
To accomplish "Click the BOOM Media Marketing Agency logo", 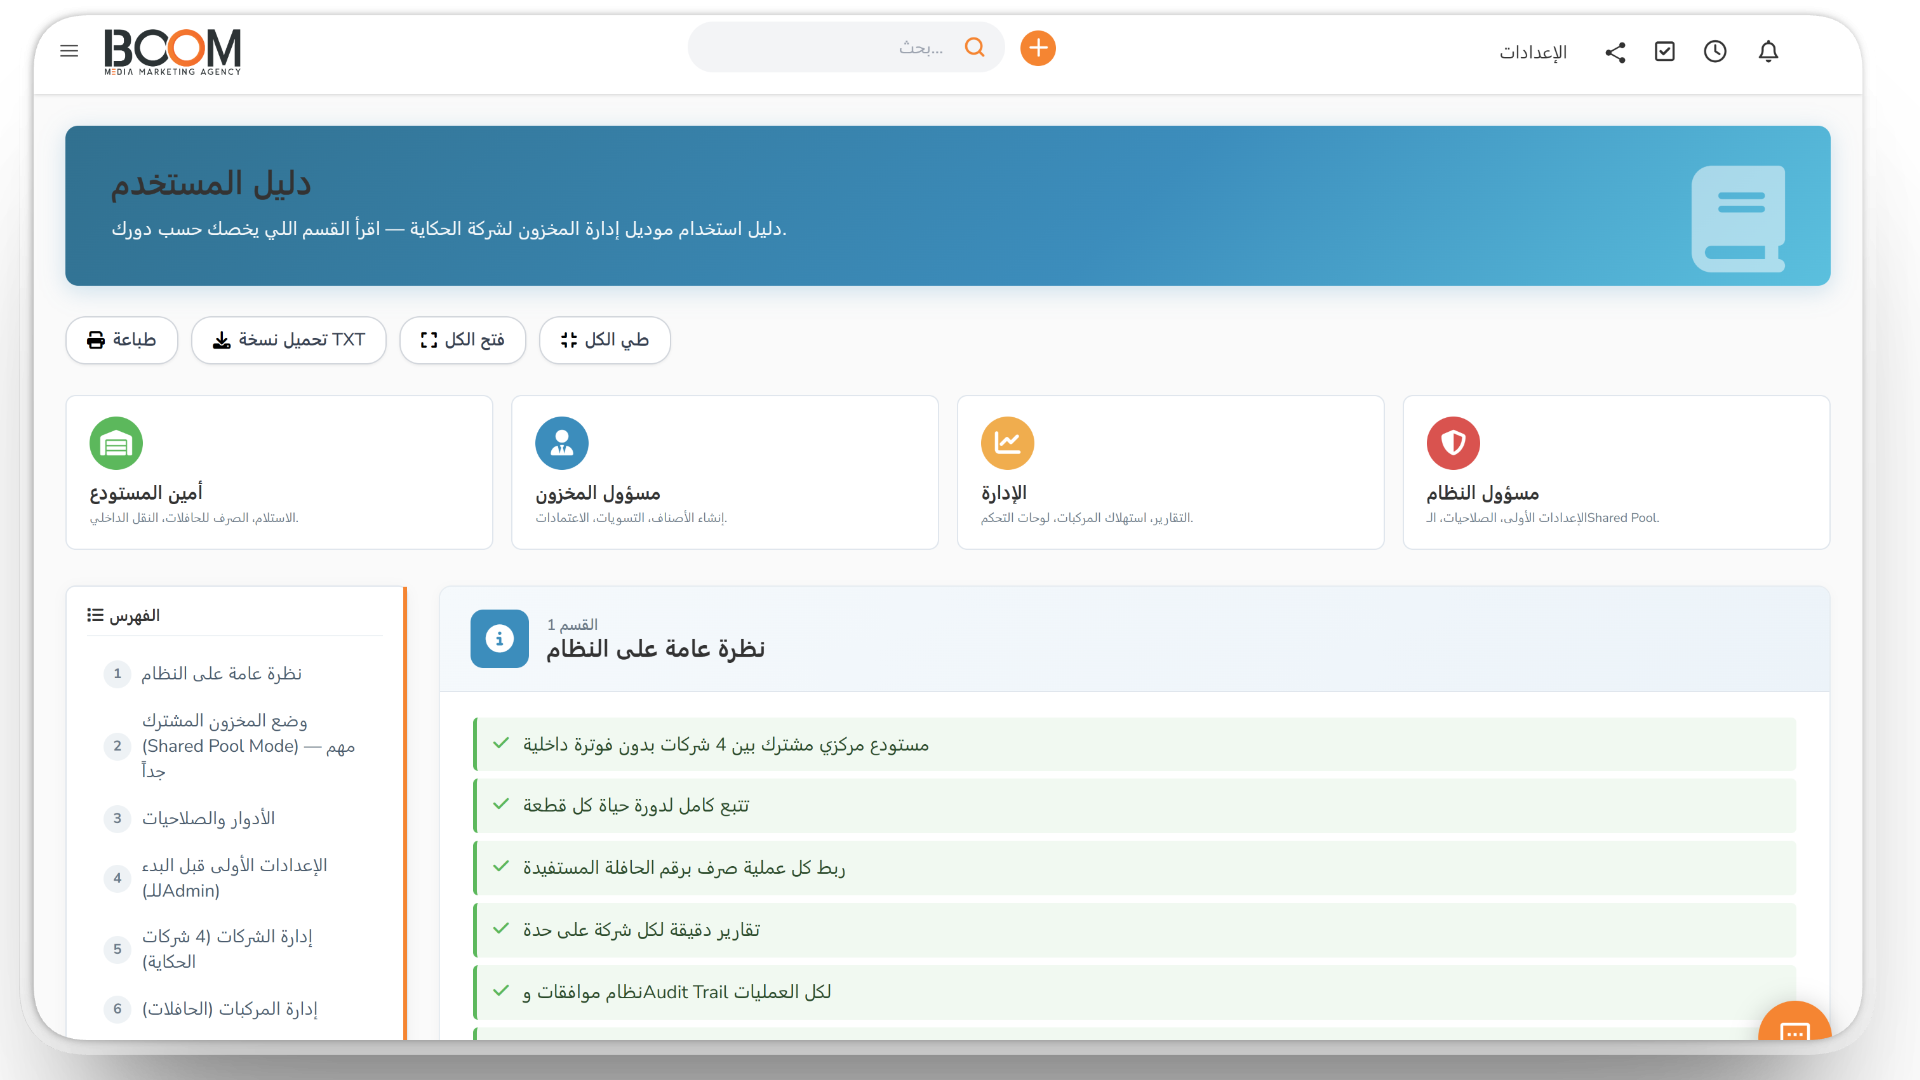I will tap(173, 51).
